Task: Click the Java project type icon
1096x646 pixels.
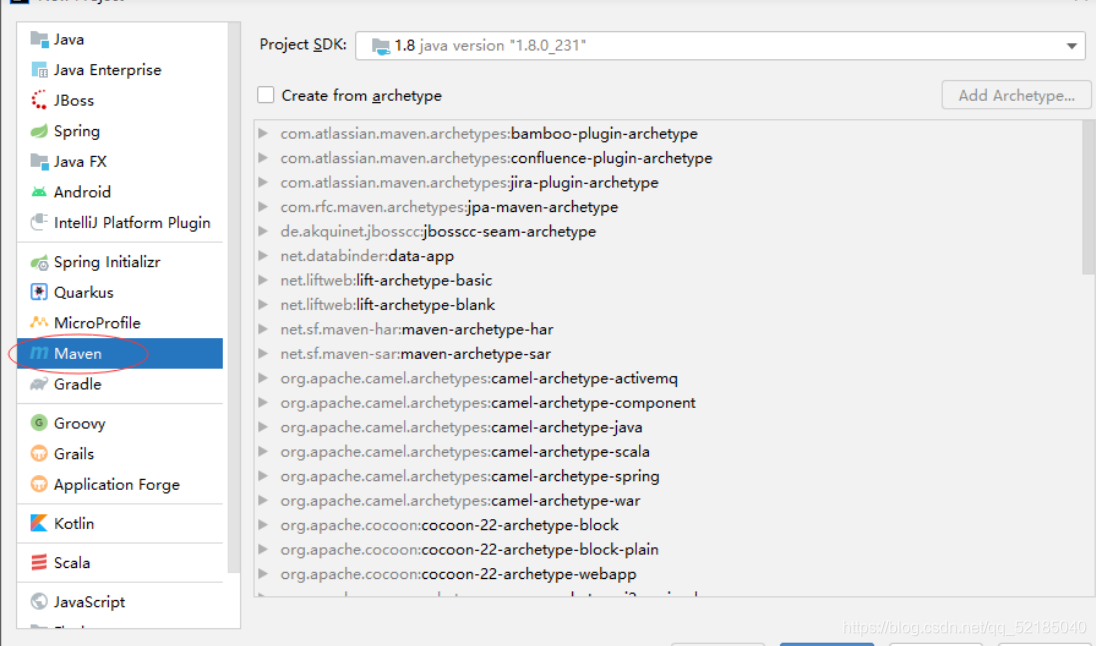Action: click(x=39, y=39)
